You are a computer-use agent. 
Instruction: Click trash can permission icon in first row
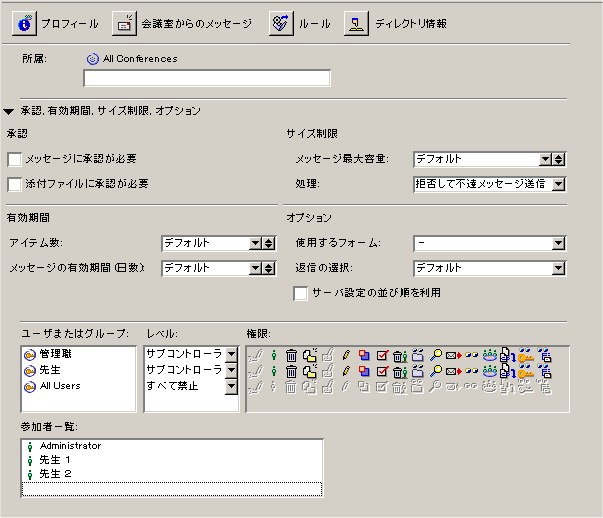pos(291,355)
